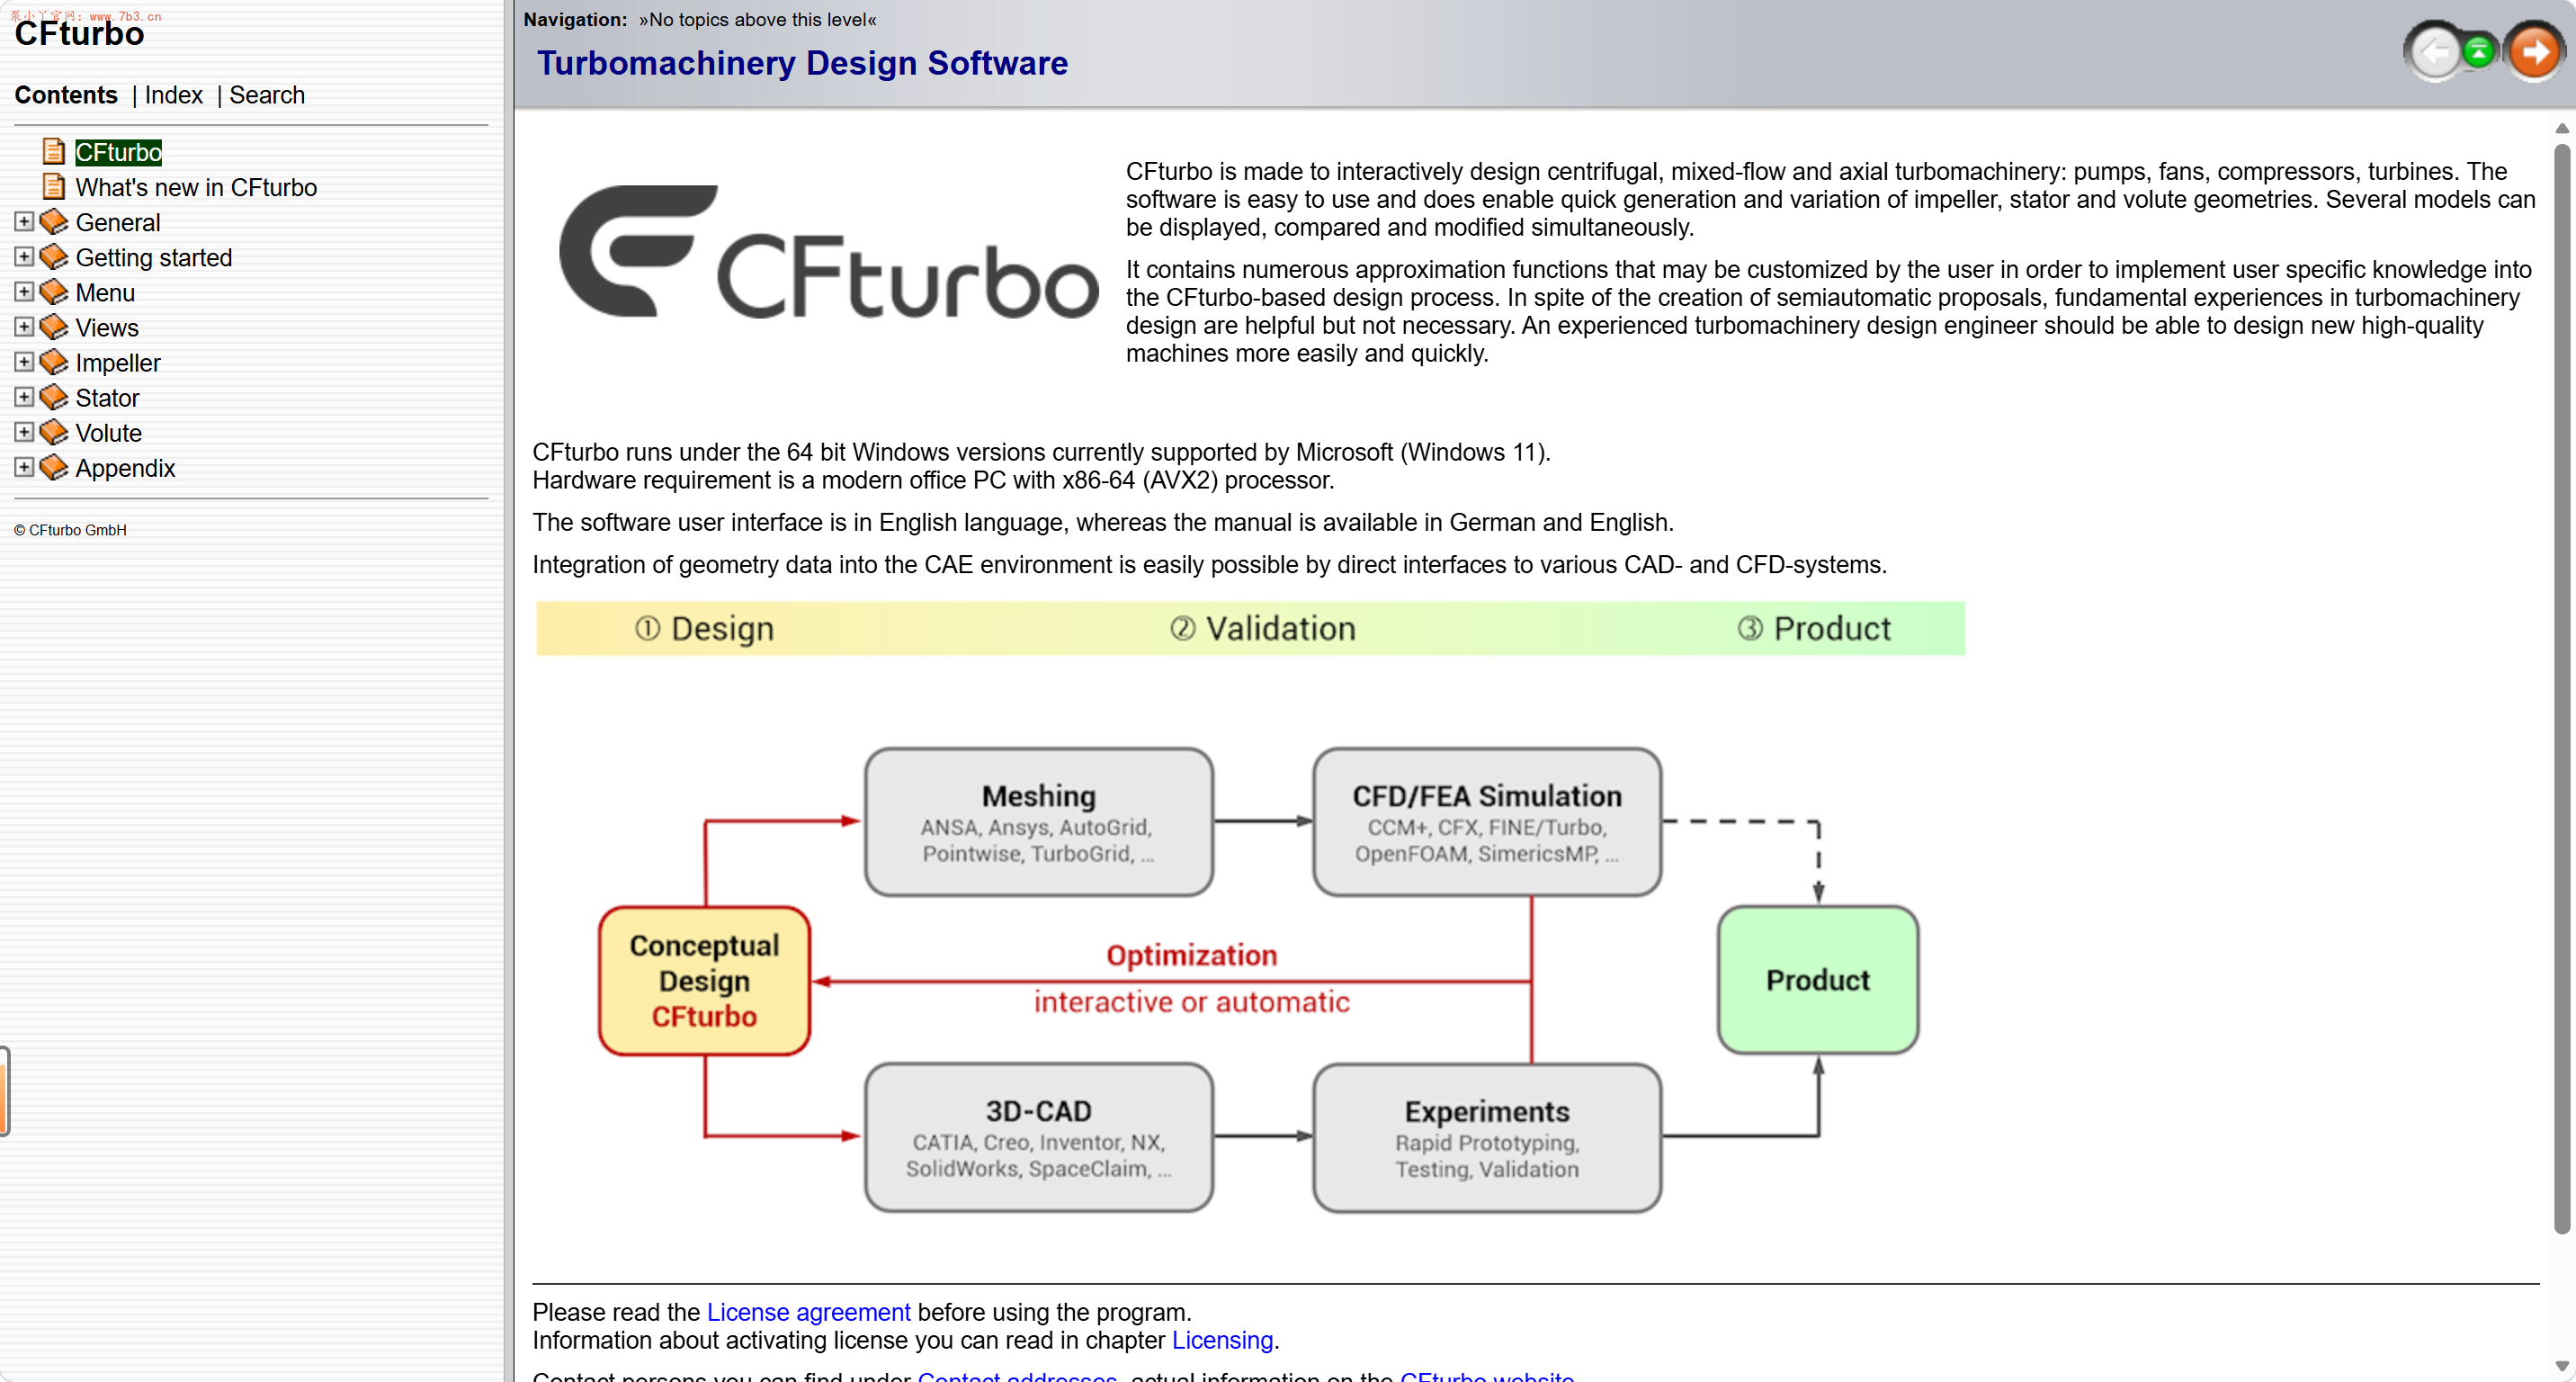Click the content pane vertical scrollbar

click(x=2561, y=690)
